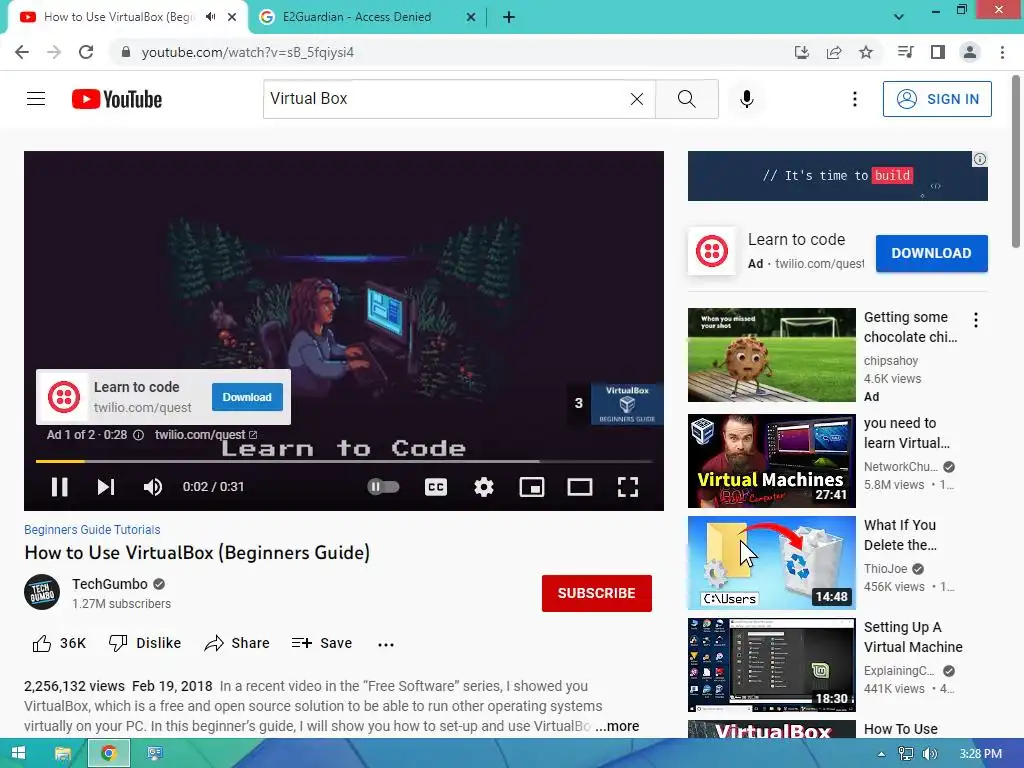Click the ad info icon on build banner
Screen dimensions: 1024x768
click(980, 159)
